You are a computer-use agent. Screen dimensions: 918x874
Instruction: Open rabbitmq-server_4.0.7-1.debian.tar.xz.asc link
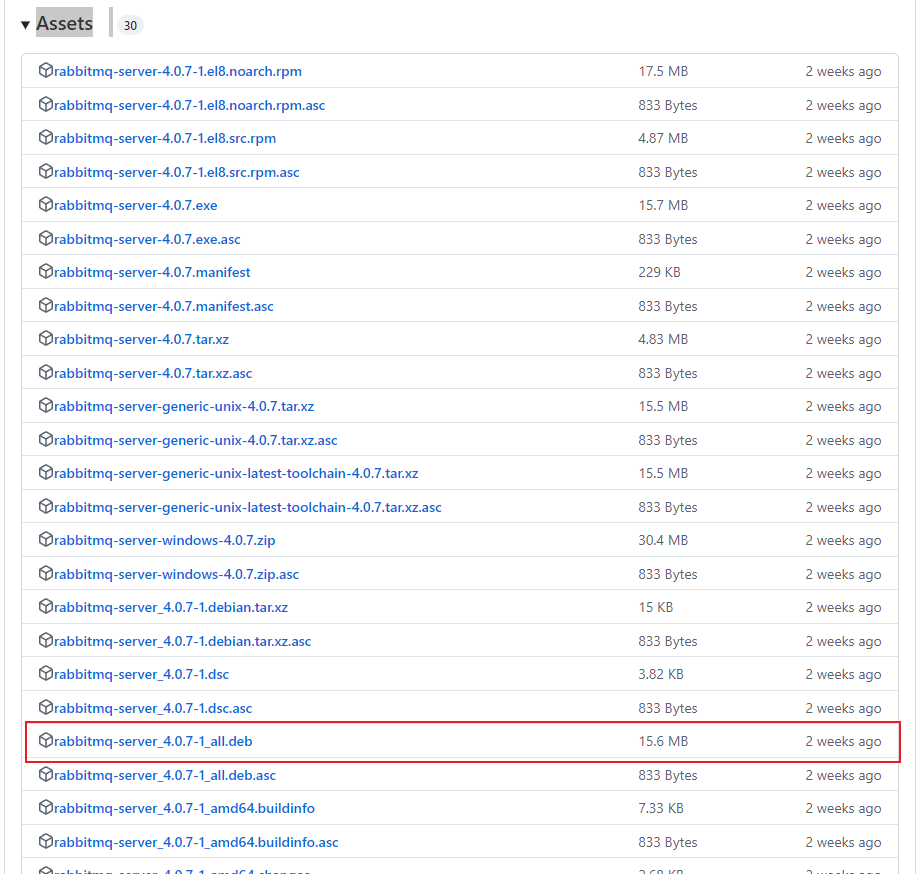(x=183, y=642)
